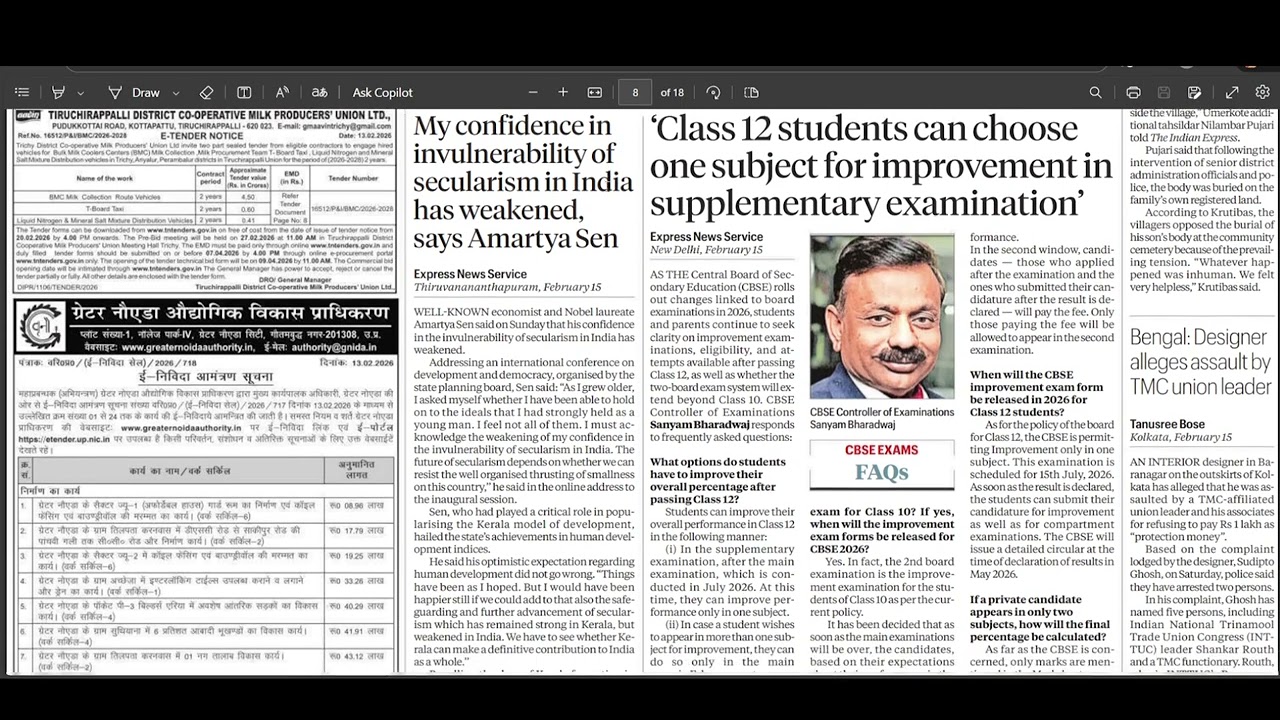
Task: Open the table of contents sidebar
Action: [x=22, y=92]
